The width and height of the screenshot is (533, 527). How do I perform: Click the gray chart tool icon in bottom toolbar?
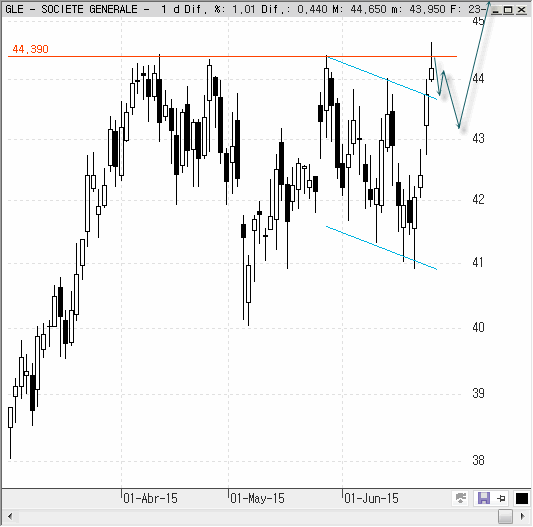[x=461, y=498]
